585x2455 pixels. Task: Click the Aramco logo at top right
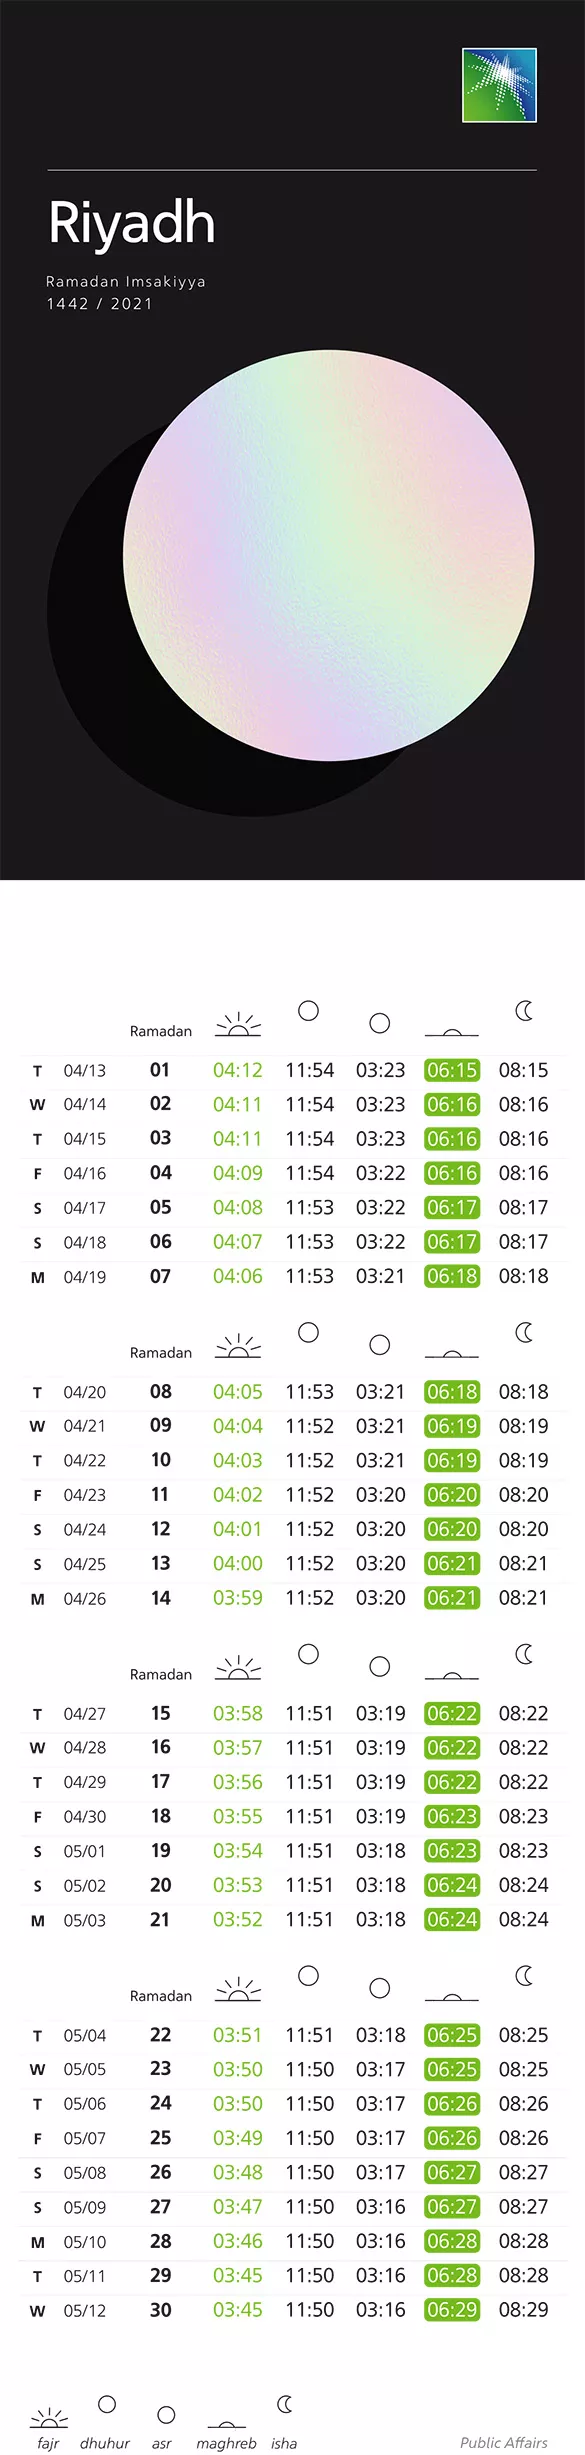[x=499, y=85]
